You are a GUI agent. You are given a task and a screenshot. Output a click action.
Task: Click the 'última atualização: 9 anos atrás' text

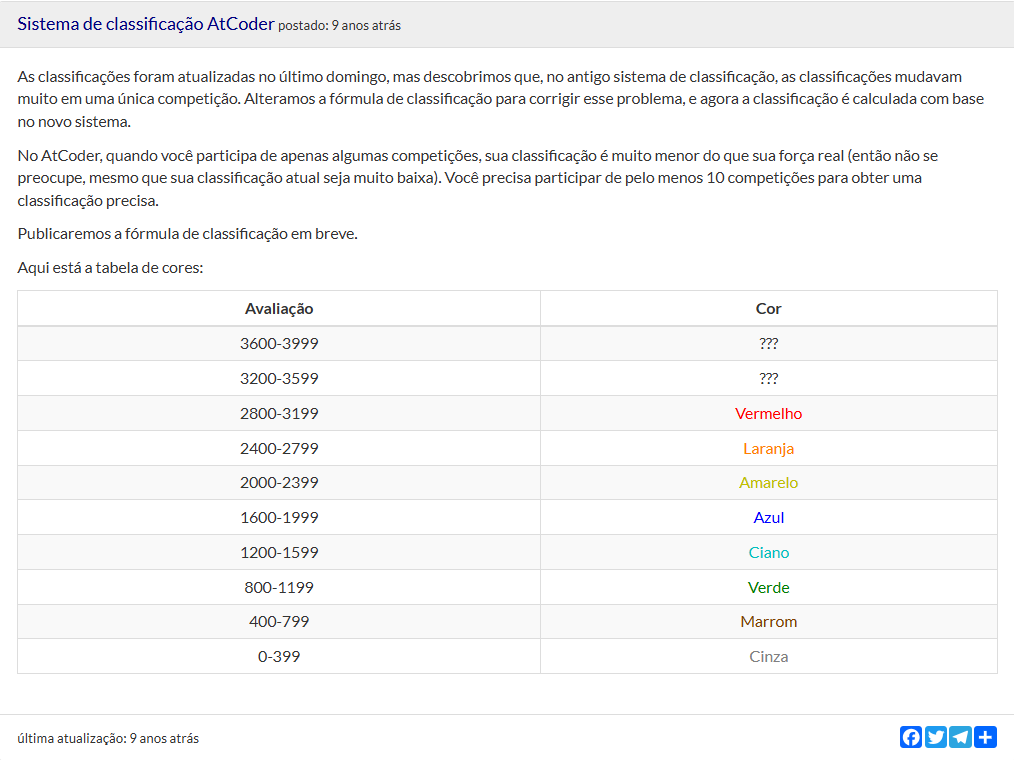tap(108, 739)
